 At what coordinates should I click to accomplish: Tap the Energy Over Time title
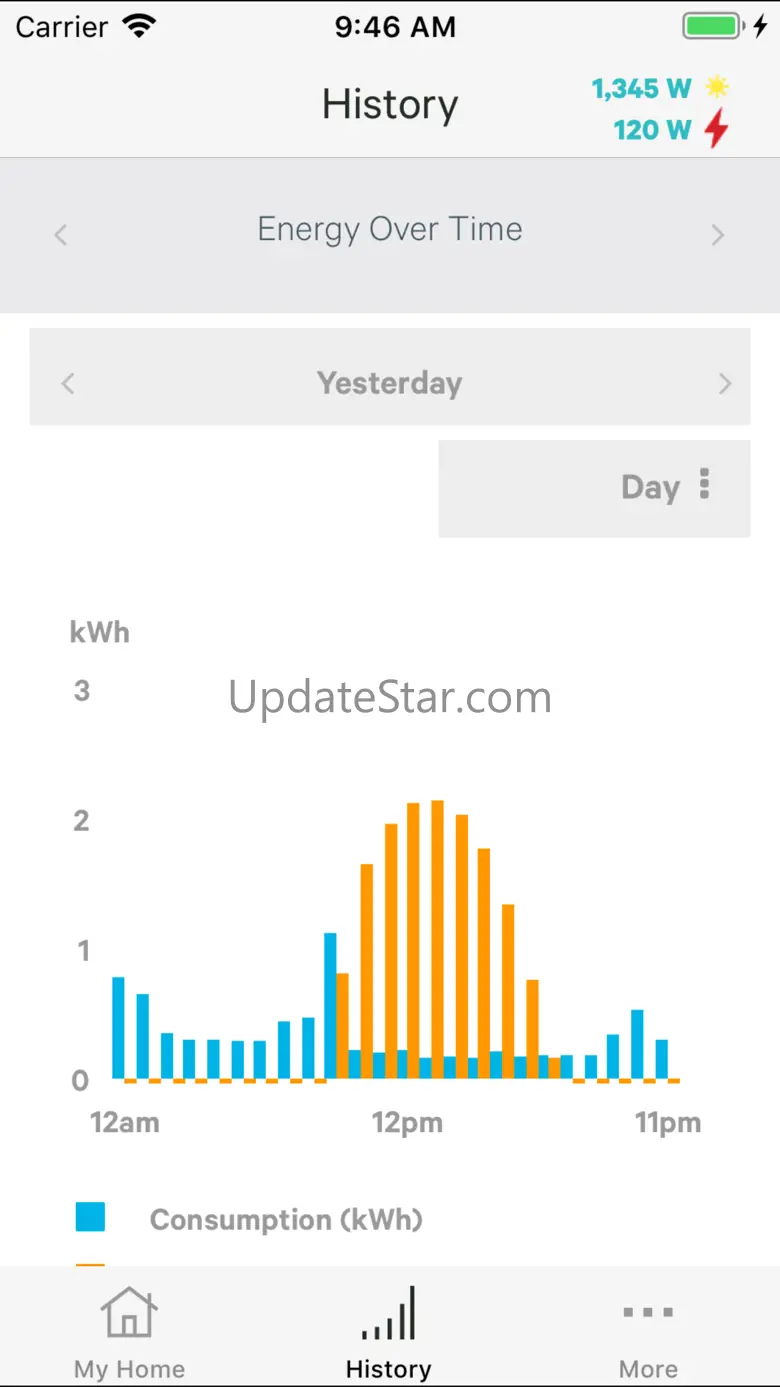[390, 229]
